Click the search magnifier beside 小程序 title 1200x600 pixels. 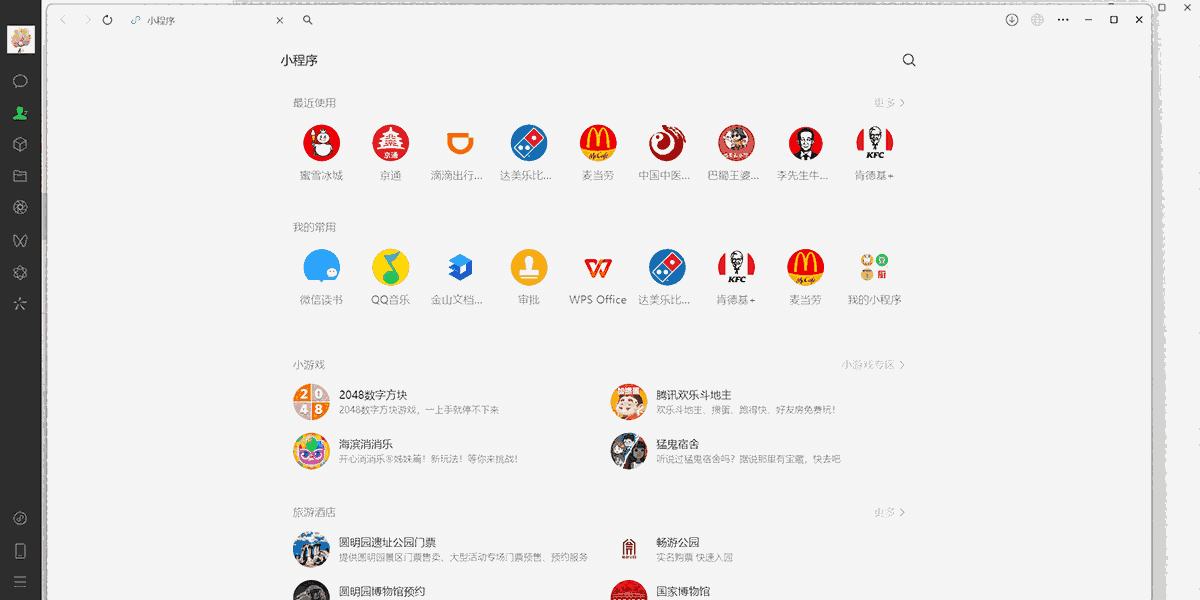coord(908,60)
